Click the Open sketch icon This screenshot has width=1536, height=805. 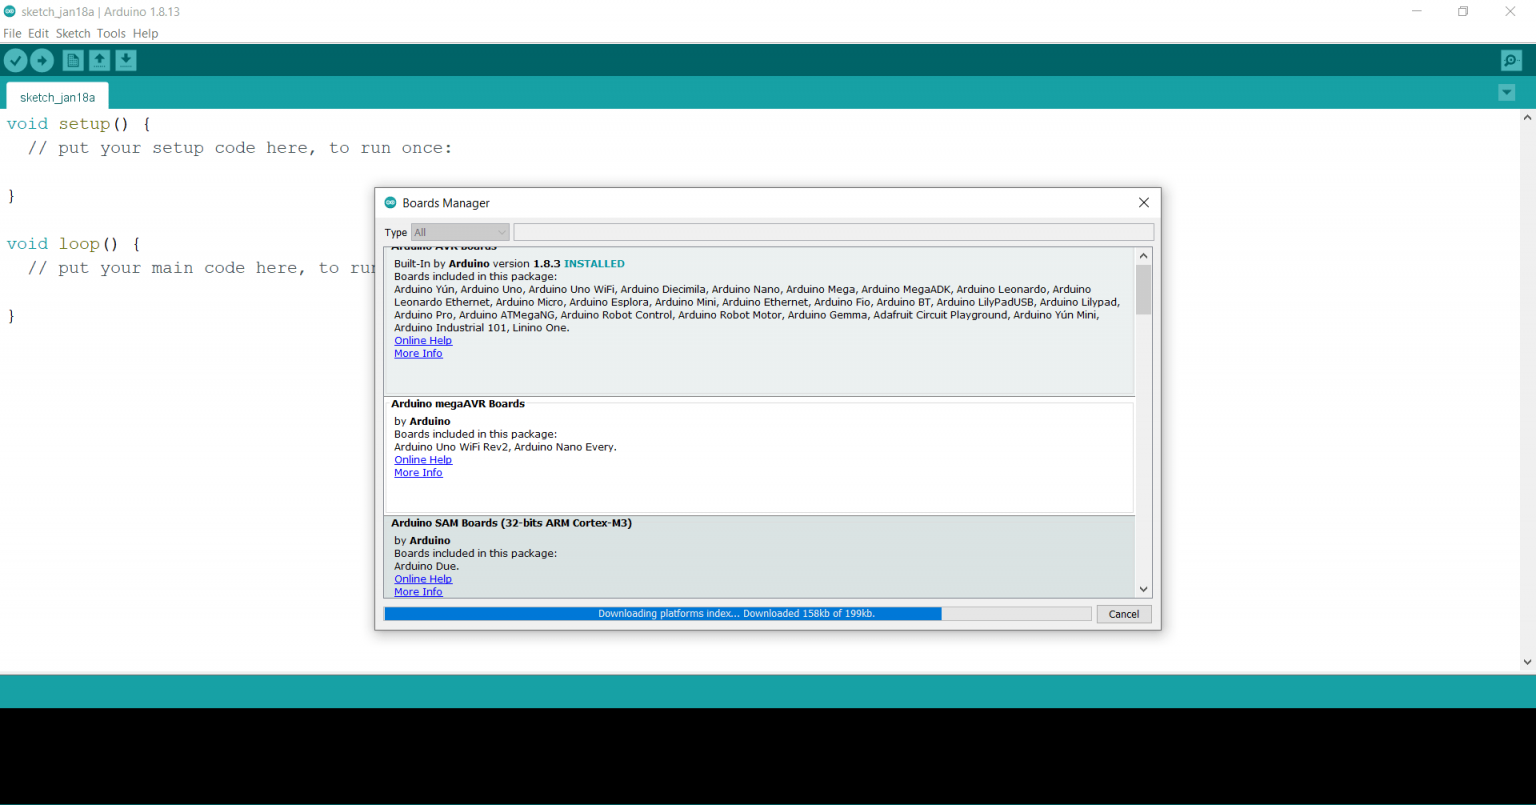click(99, 61)
